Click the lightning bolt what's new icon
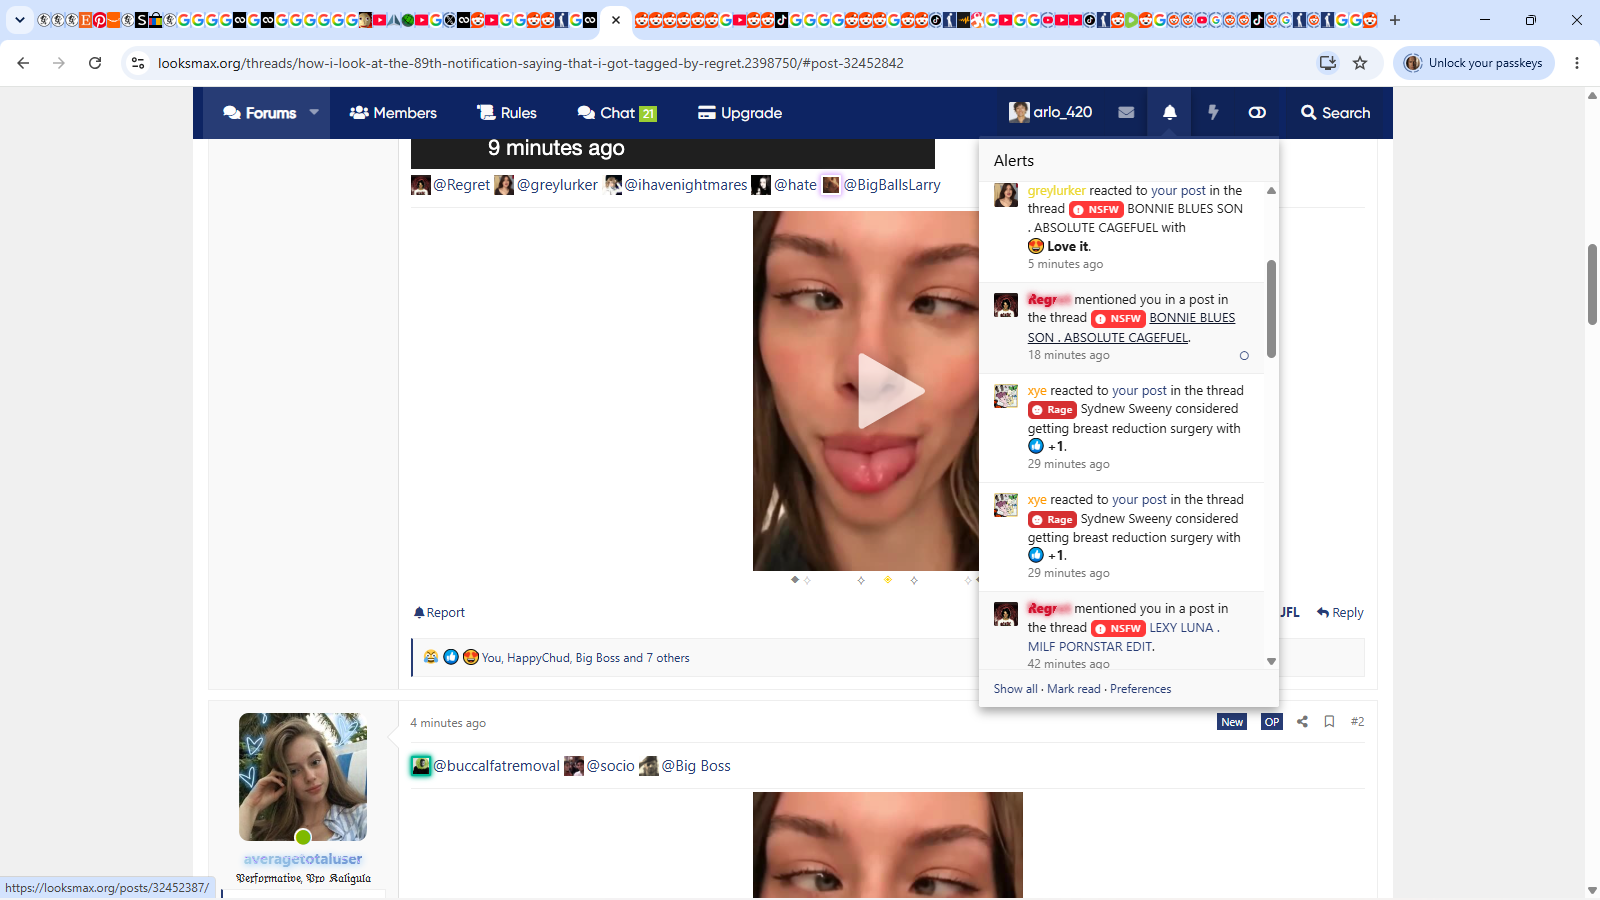This screenshot has width=1600, height=900. [x=1213, y=113]
